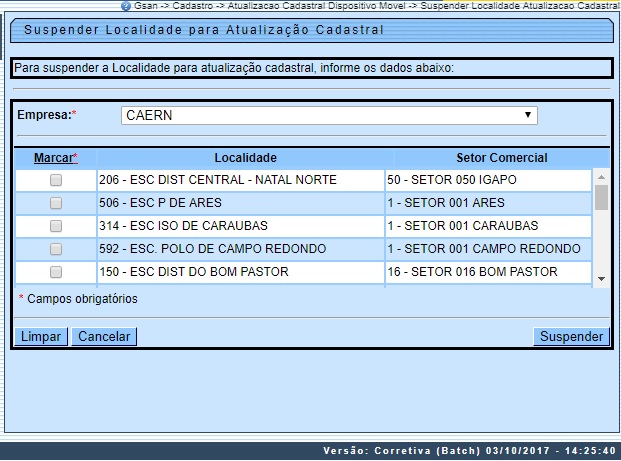Open the Empresa dropdown showing CAERN
The image size is (621, 461).
point(329,116)
